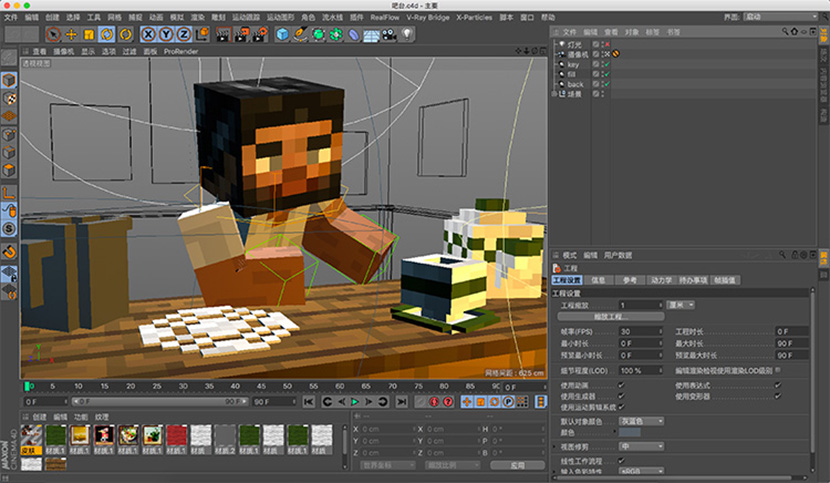
Task: Click the recent tools icon beside Rotate
Action: [x=125, y=34]
